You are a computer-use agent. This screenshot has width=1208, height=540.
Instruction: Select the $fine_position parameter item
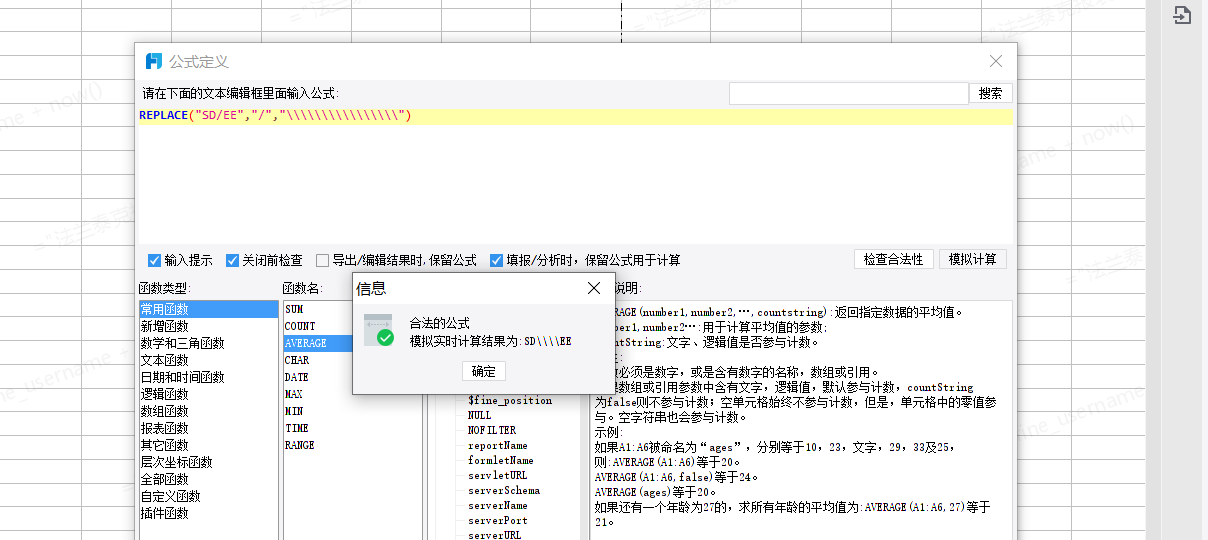click(509, 401)
